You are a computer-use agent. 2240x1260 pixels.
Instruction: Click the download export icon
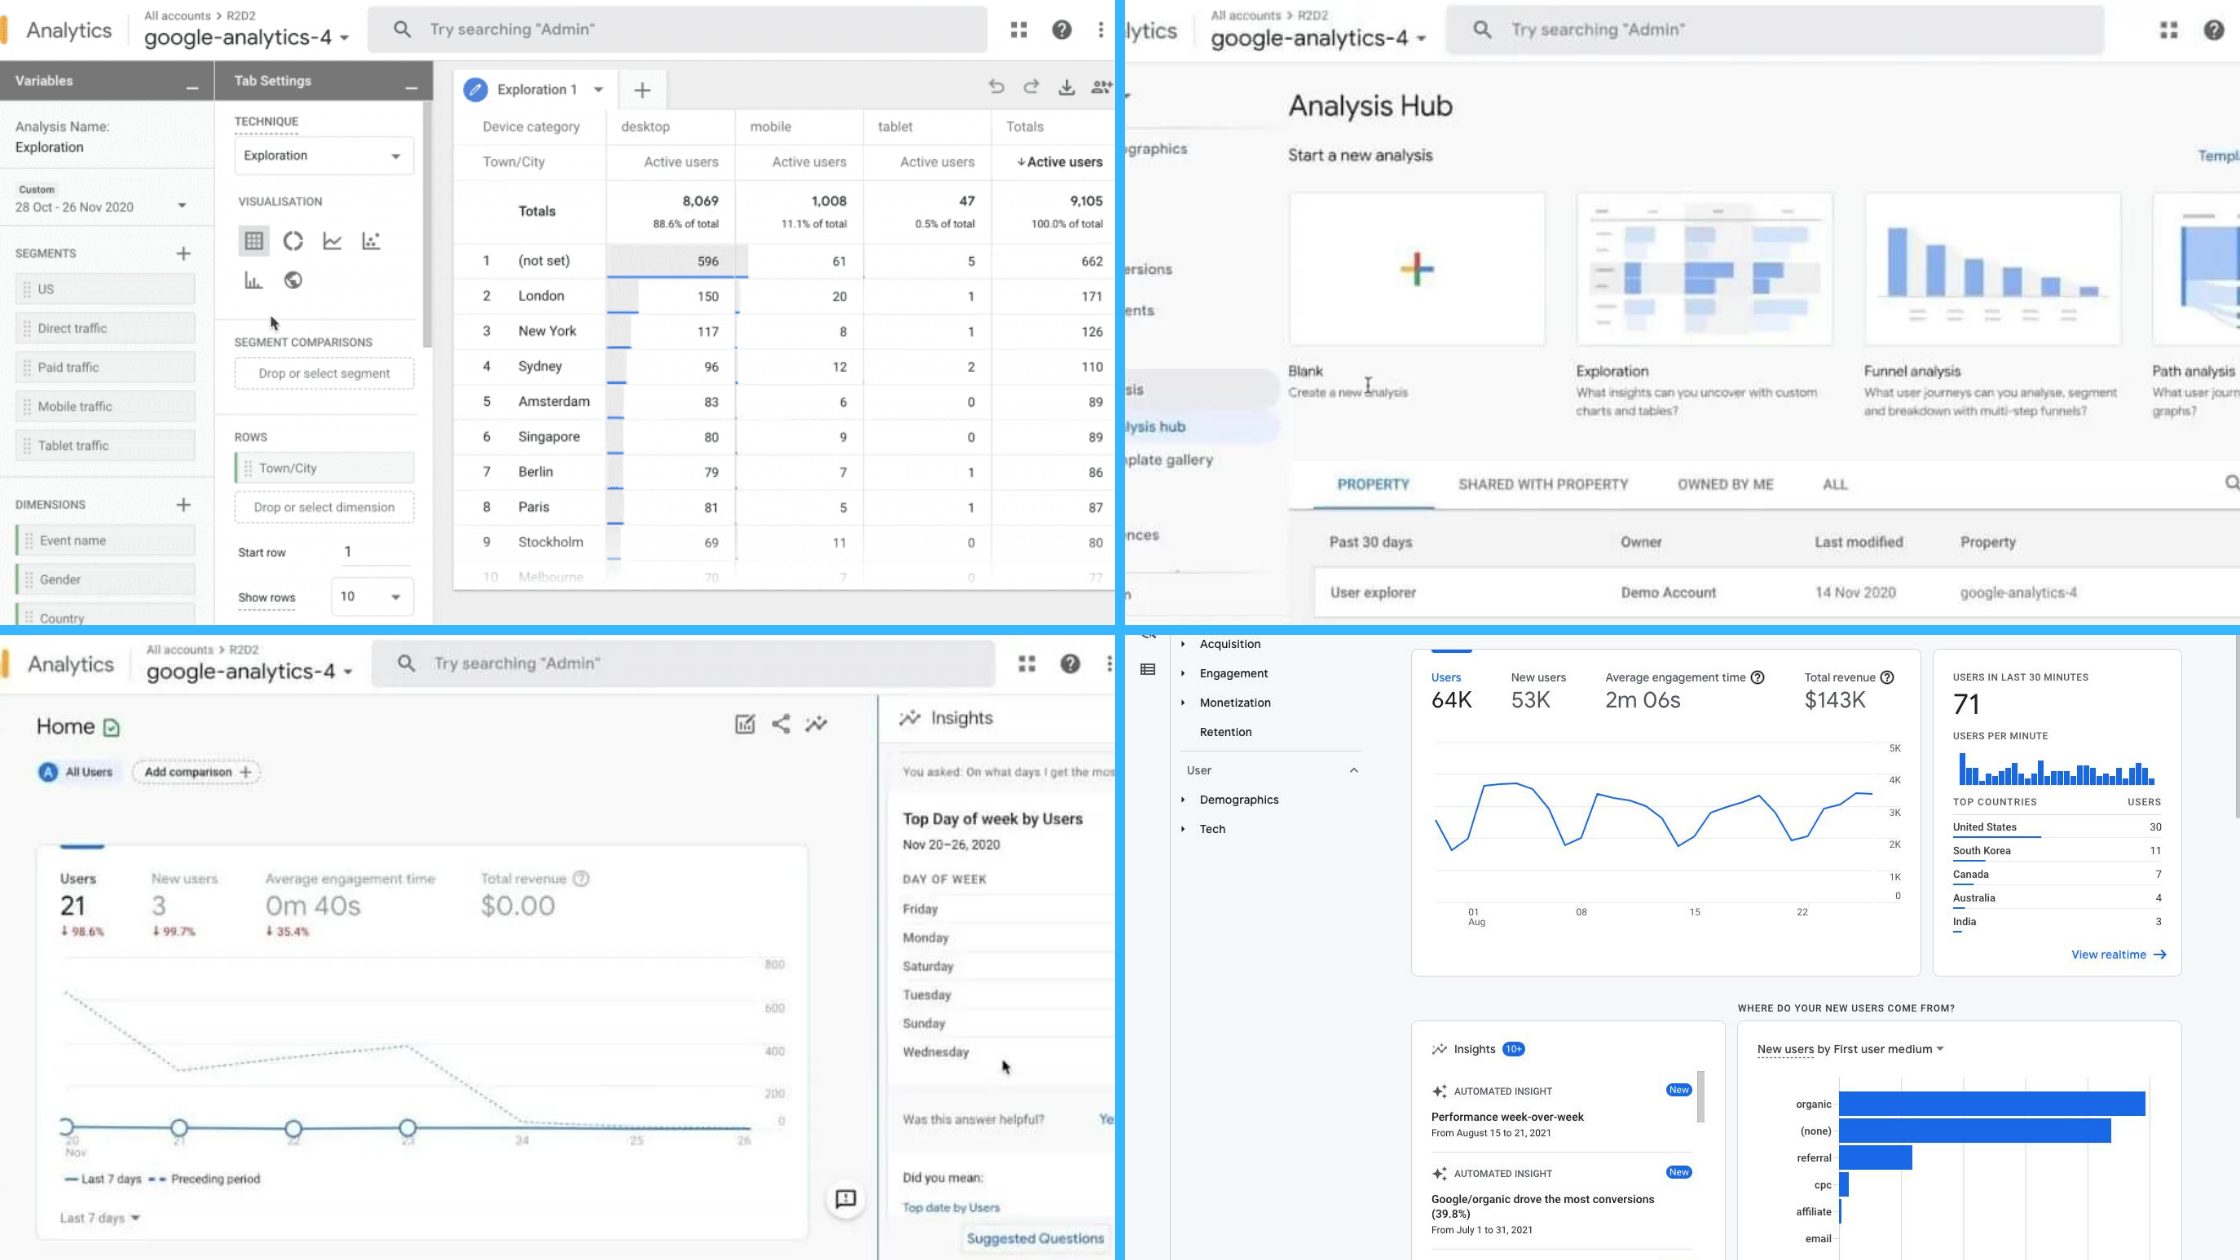coord(1066,88)
